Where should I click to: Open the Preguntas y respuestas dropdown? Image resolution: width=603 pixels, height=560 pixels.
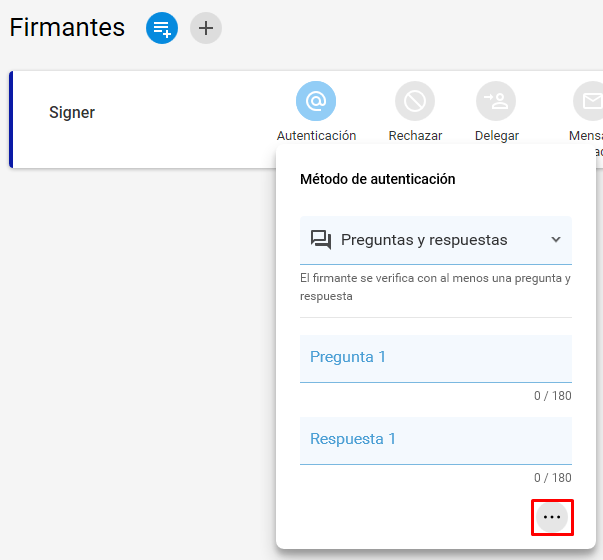coord(436,240)
